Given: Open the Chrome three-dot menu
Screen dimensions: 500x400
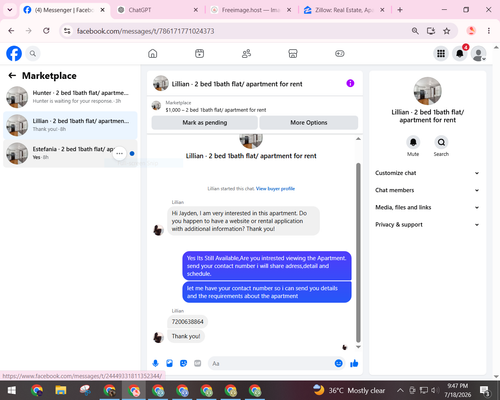Looking at the screenshot, I should pyautogui.click(x=489, y=31).
